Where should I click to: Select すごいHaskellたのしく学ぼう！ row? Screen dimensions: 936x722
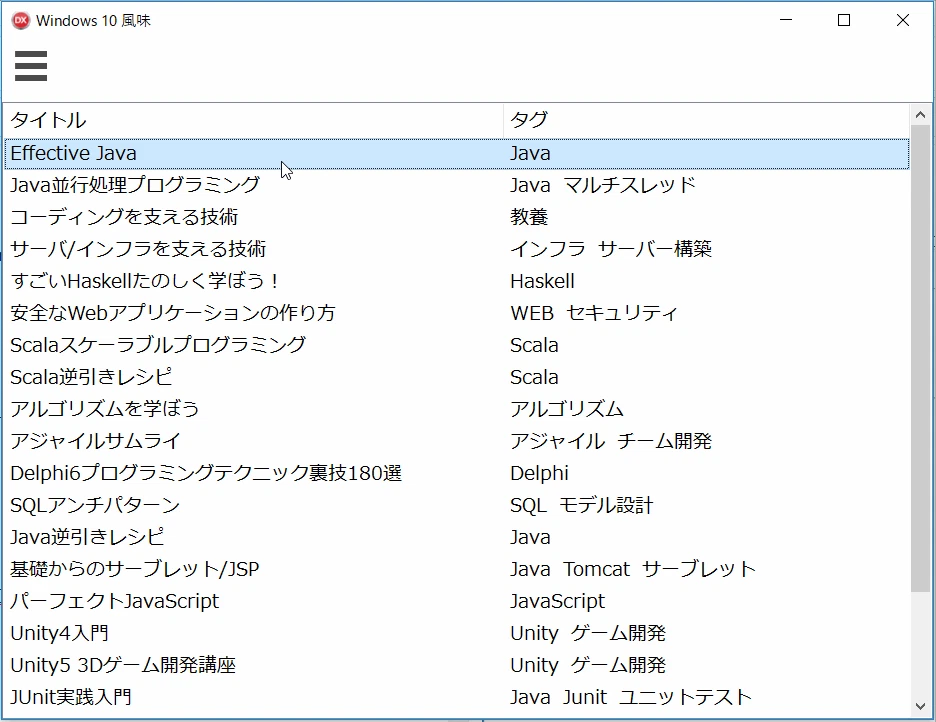coord(457,281)
